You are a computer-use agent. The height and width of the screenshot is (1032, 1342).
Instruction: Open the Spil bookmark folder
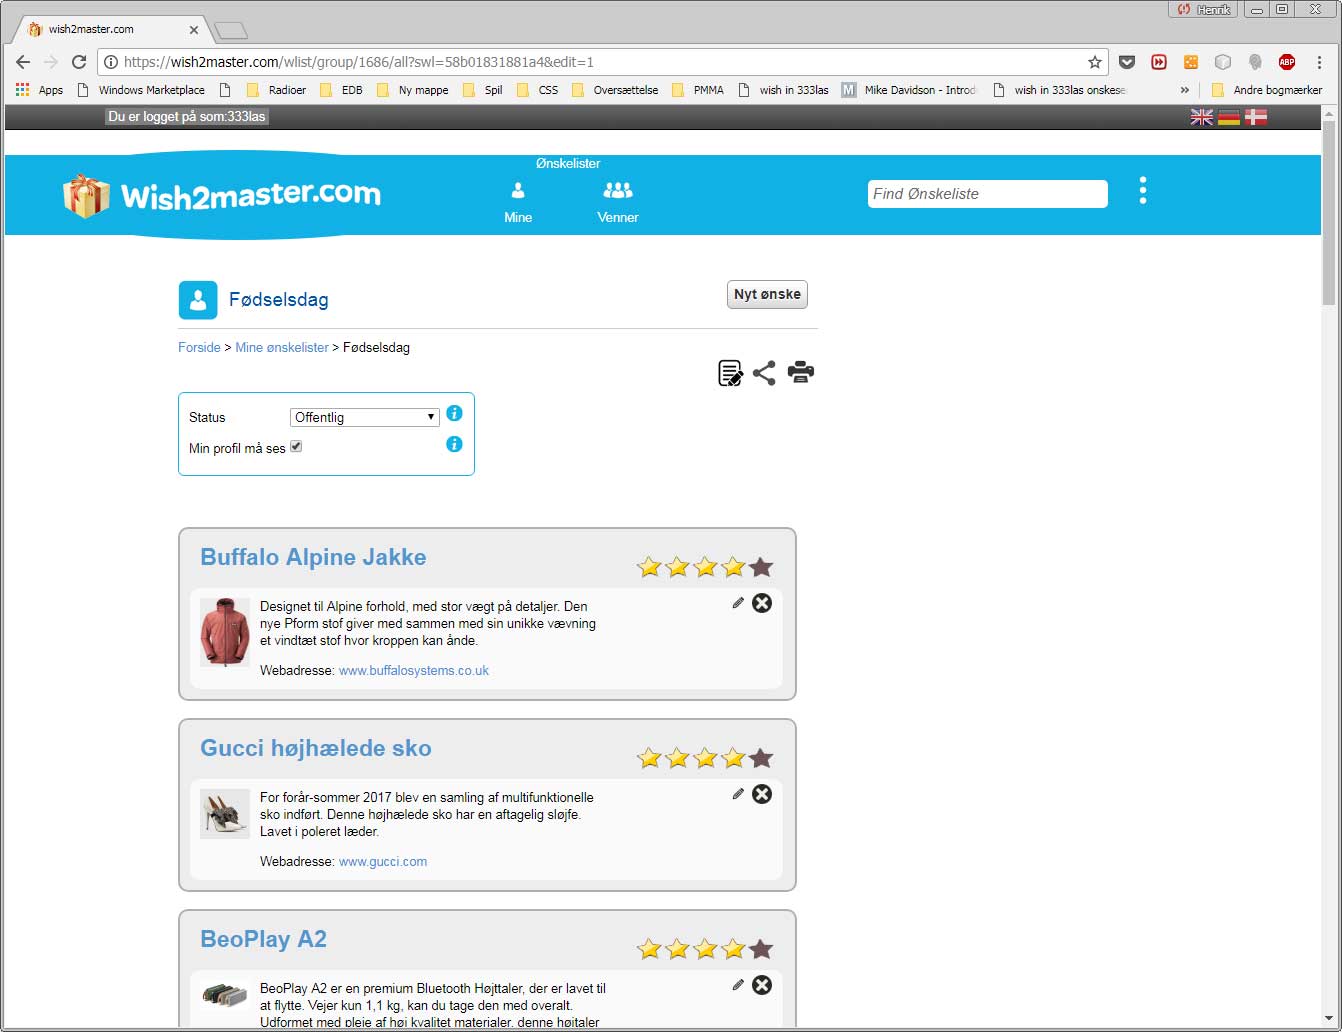point(483,90)
